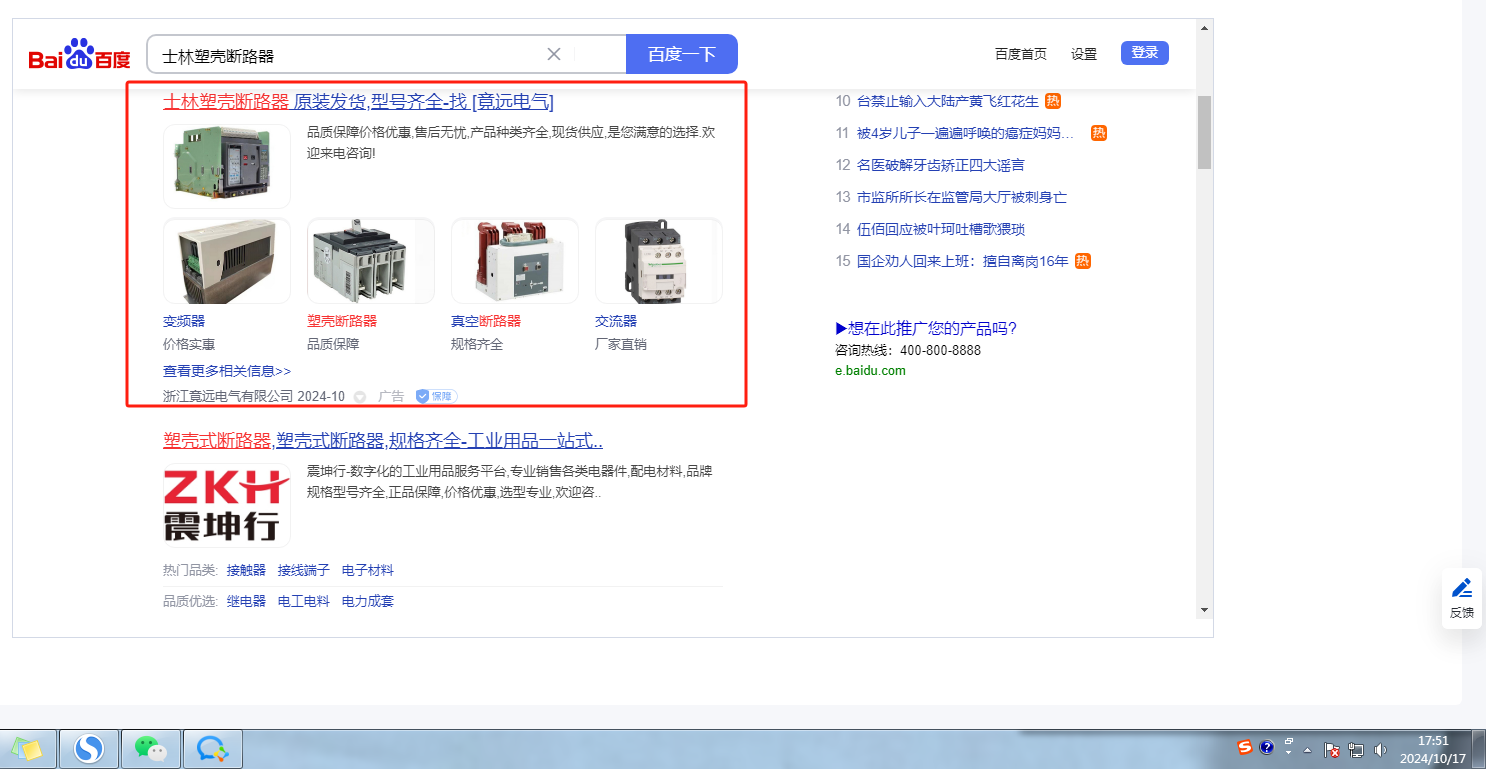The image size is (1486, 769).
Task: Click the ZKH 震坤行 logo thumbnail
Action: coord(227,505)
